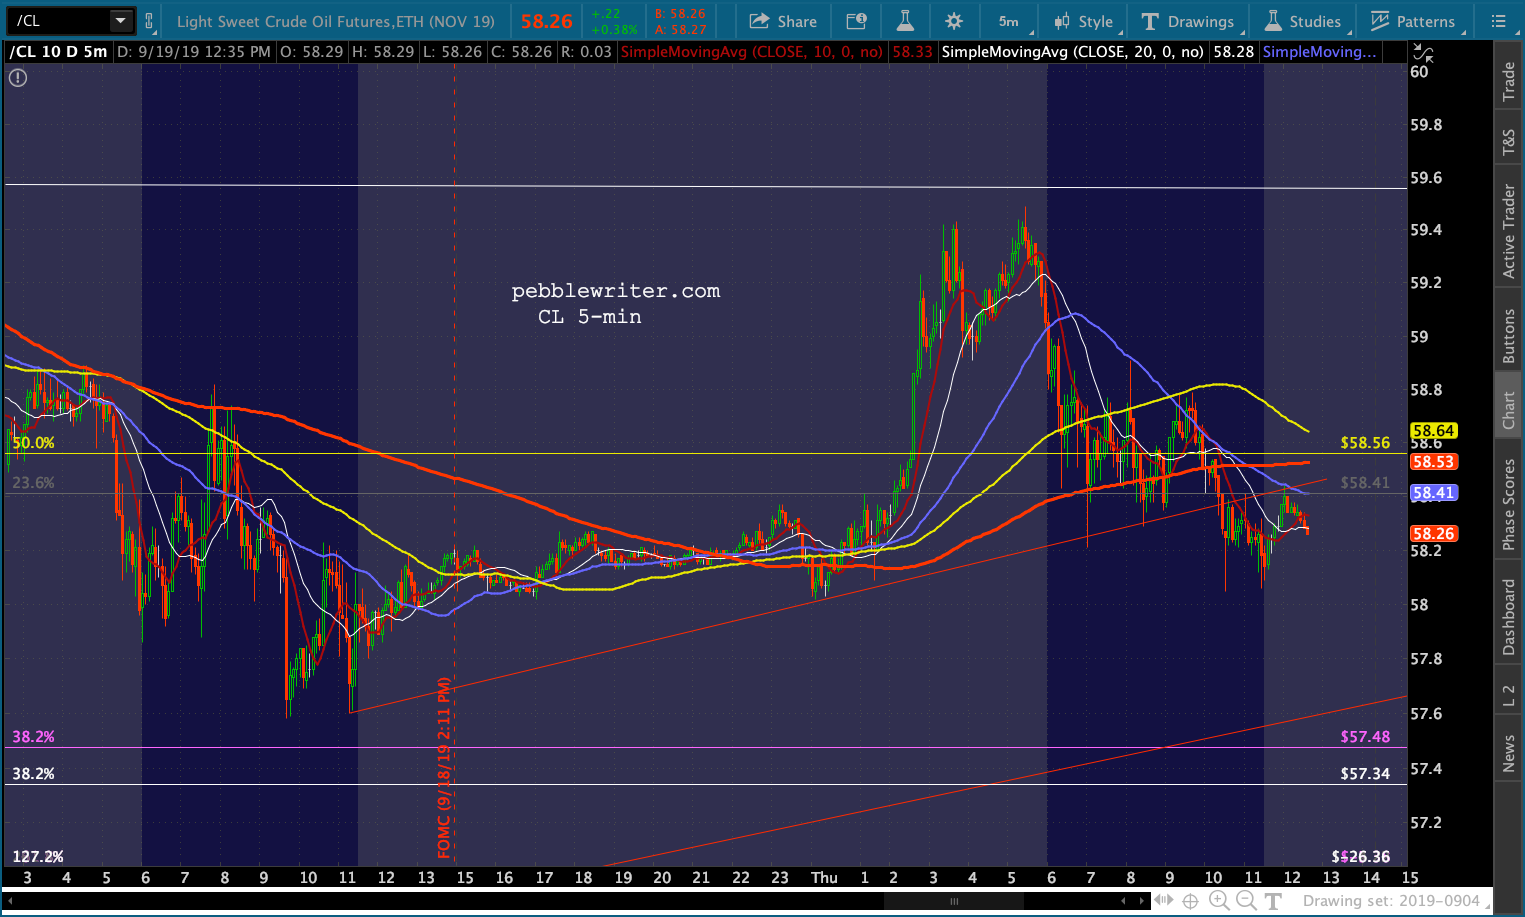Click the pebblewriter.com CL 5-min text note

pos(615,304)
